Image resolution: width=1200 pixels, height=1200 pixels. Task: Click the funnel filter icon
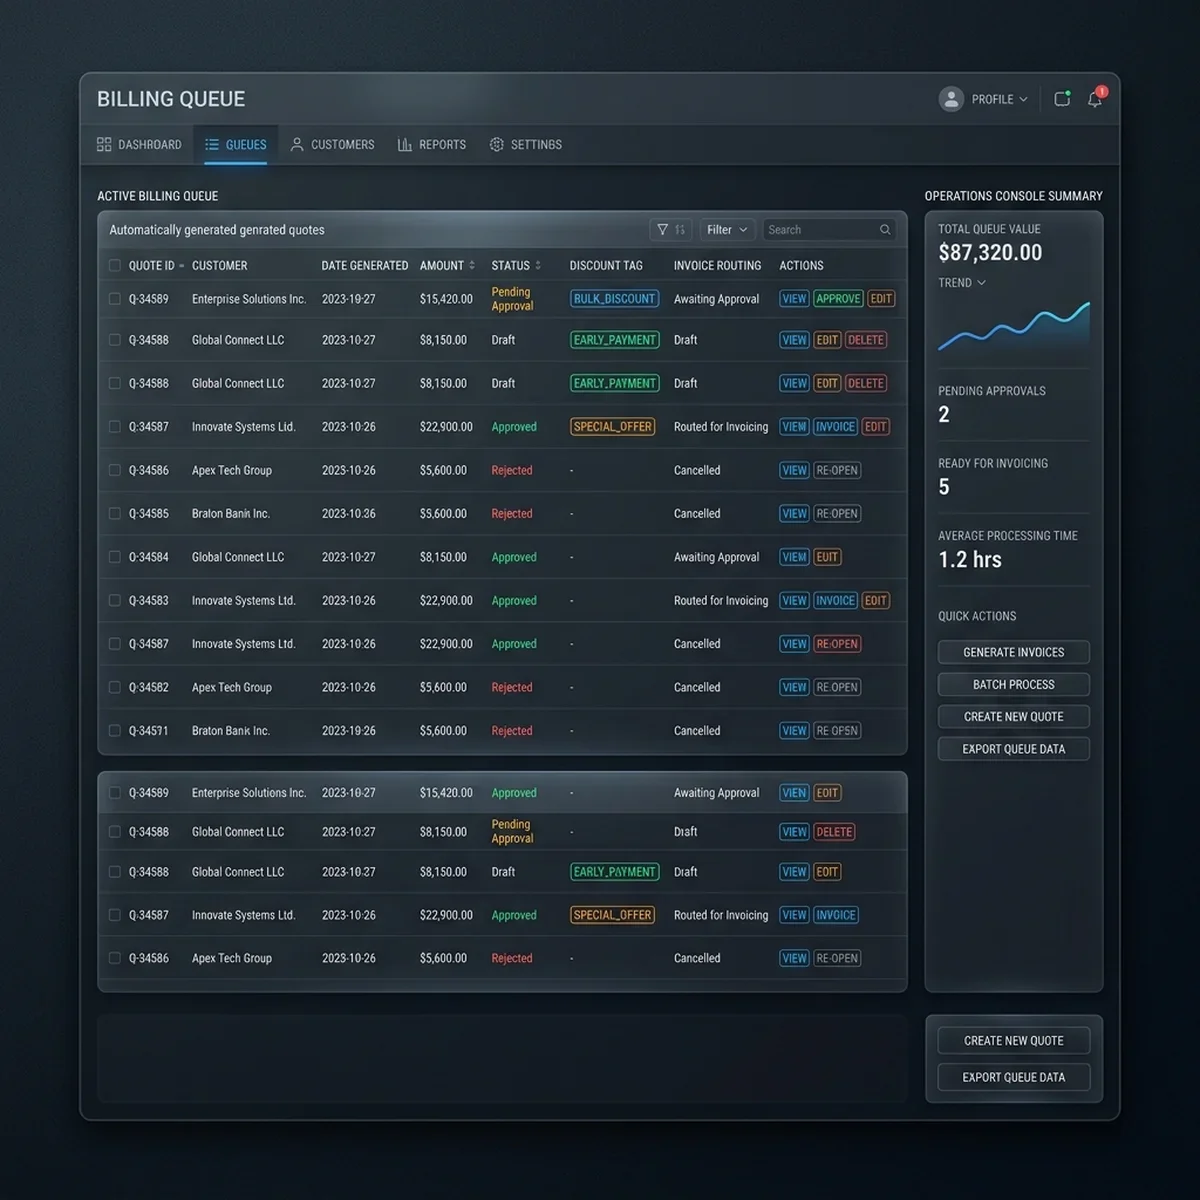(662, 230)
